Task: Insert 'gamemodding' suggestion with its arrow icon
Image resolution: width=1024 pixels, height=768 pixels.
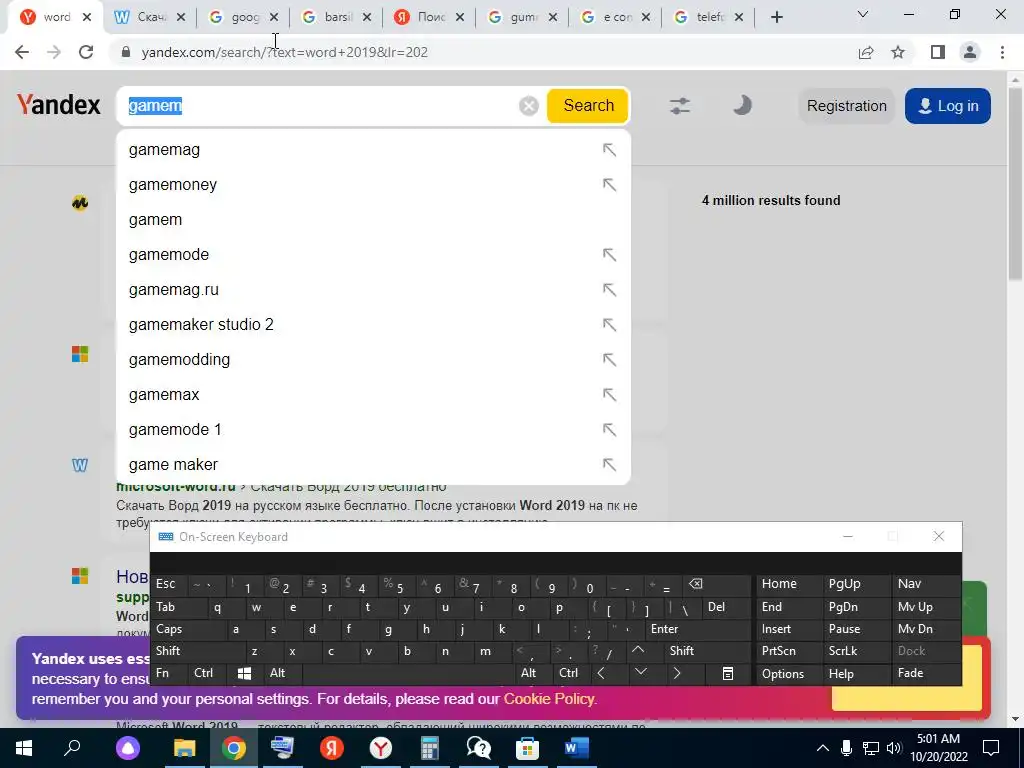Action: (609, 360)
